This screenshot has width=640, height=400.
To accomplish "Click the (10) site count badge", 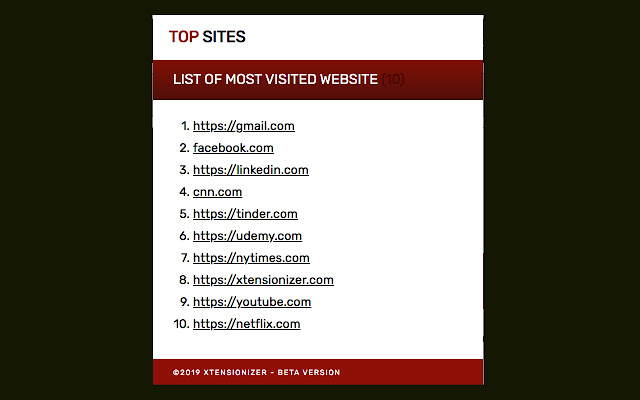I will (x=393, y=79).
